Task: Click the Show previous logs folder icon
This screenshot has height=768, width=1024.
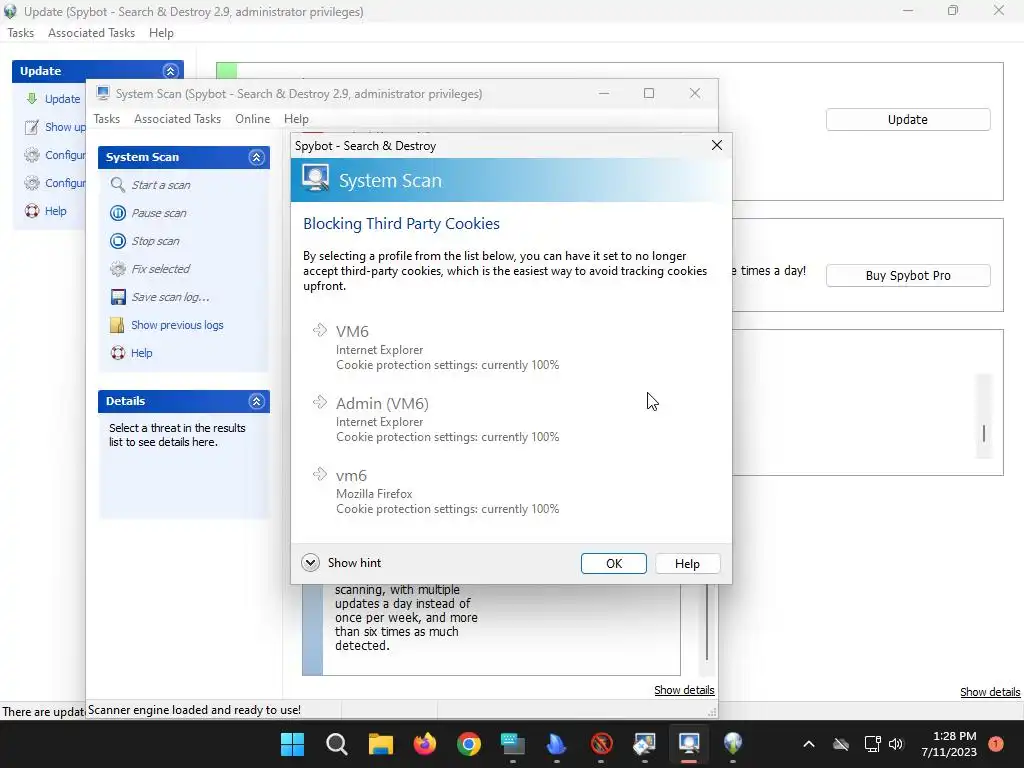Action: tap(118, 325)
